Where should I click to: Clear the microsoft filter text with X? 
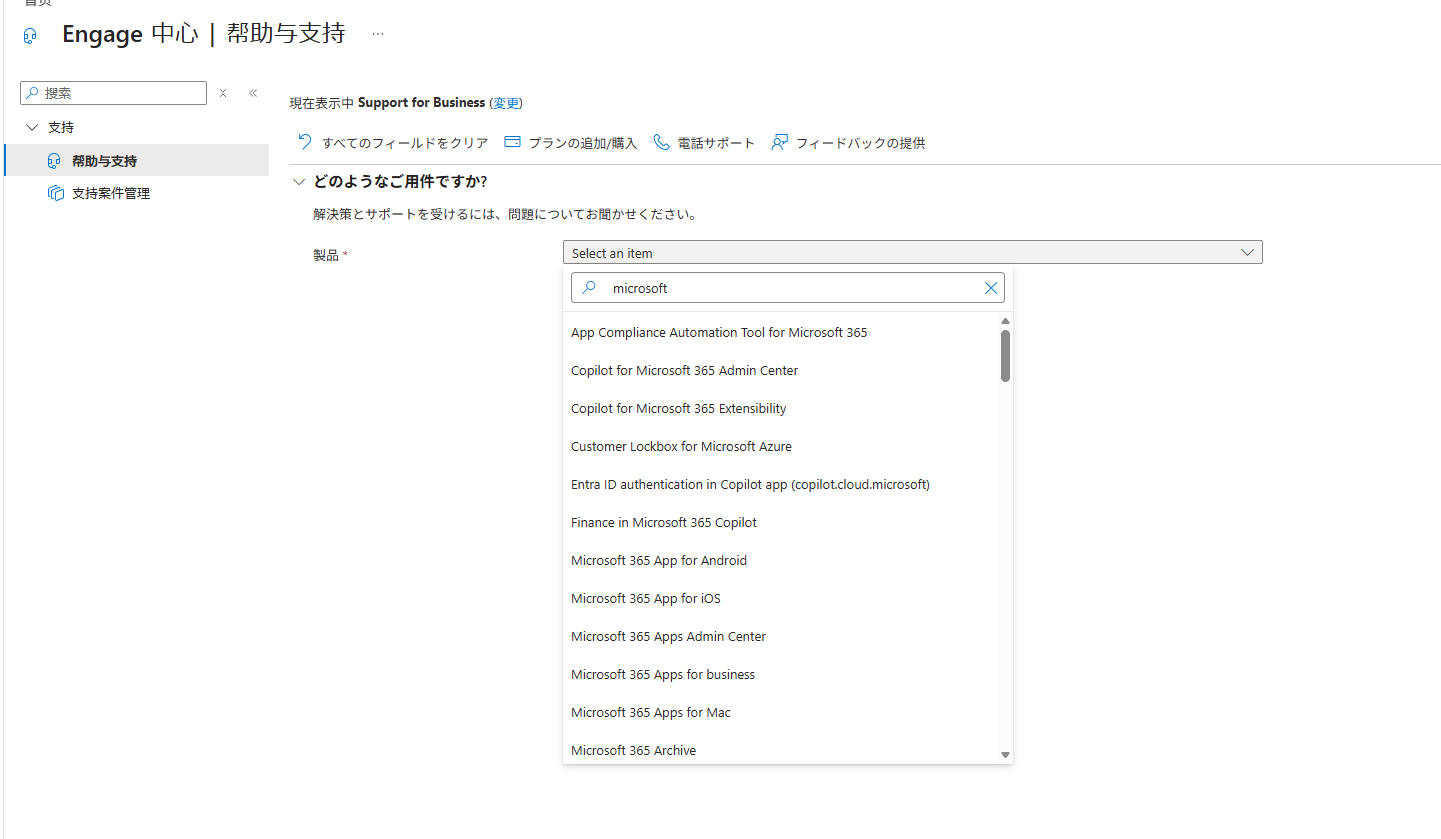tap(991, 288)
